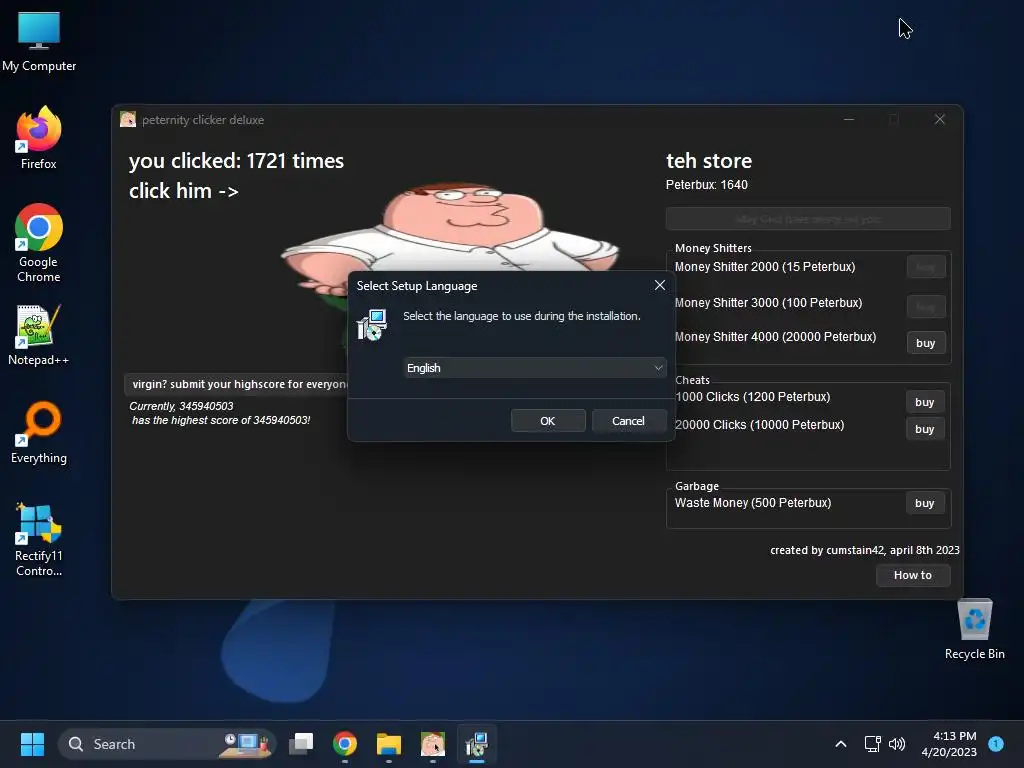Click the taskbar Search box
The image size is (1024, 768).
click(167, 744)
